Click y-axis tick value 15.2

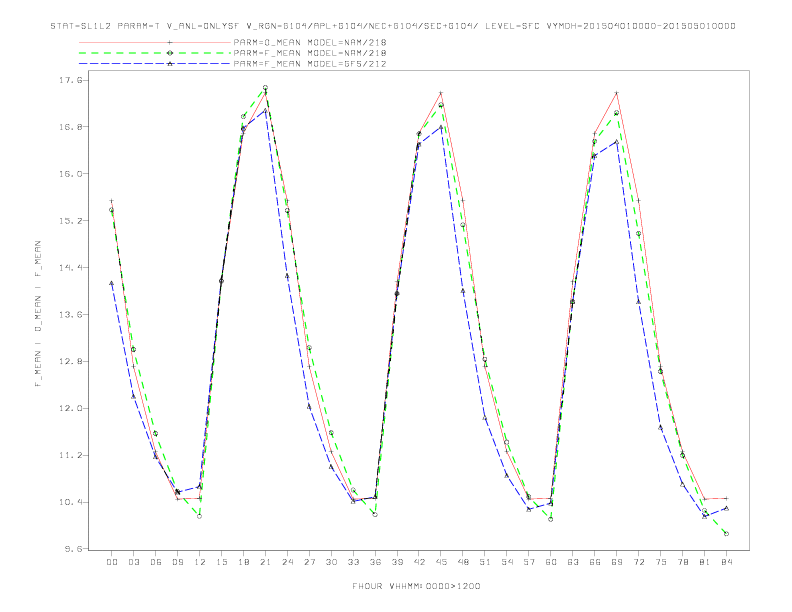(x=71, y=221)
